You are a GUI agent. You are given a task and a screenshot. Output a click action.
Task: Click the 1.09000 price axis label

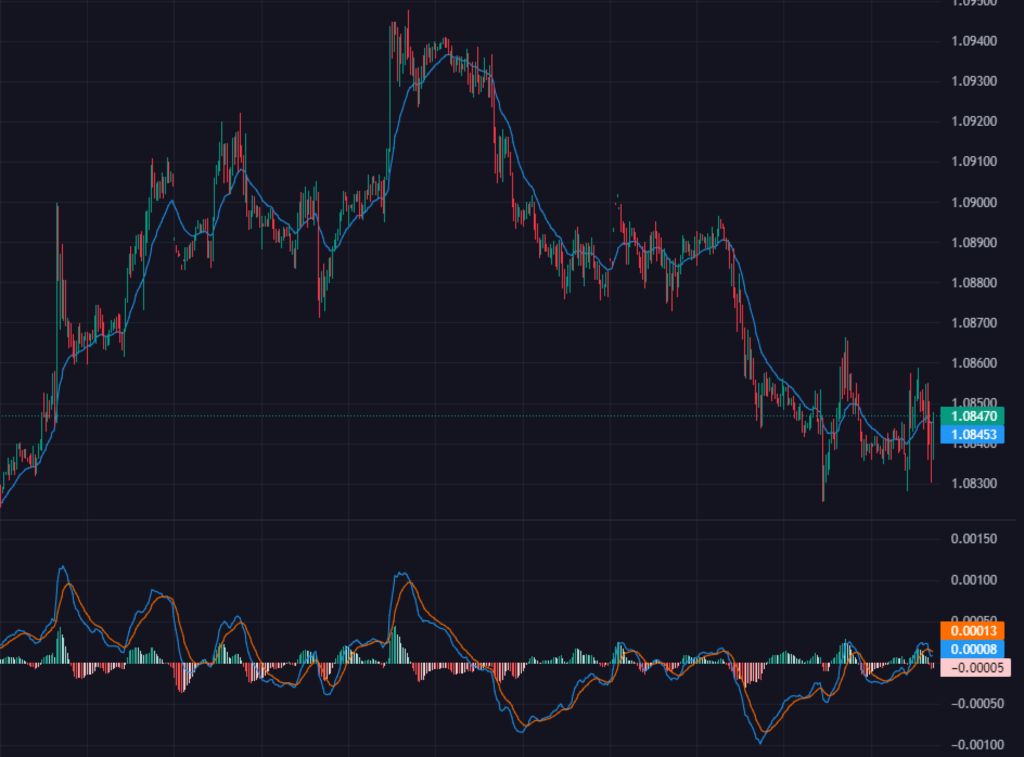973,202
